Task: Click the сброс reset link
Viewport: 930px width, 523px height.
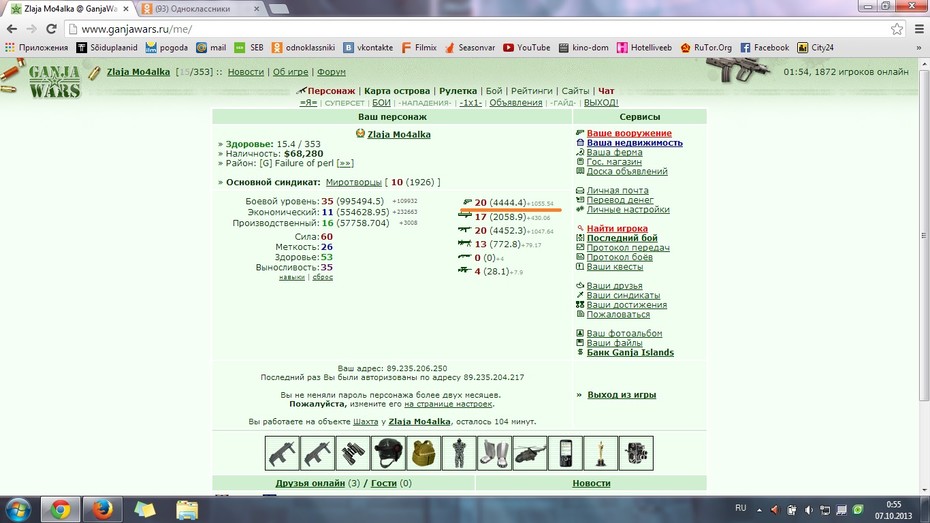Action: click(x=323, y=277)
